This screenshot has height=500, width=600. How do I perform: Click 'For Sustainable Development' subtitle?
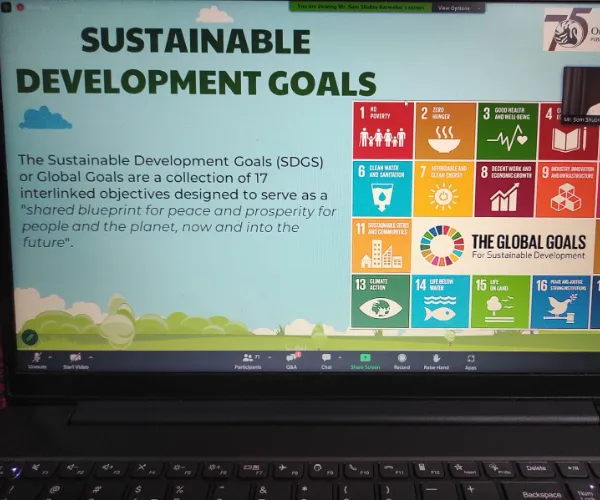(528, 255)
